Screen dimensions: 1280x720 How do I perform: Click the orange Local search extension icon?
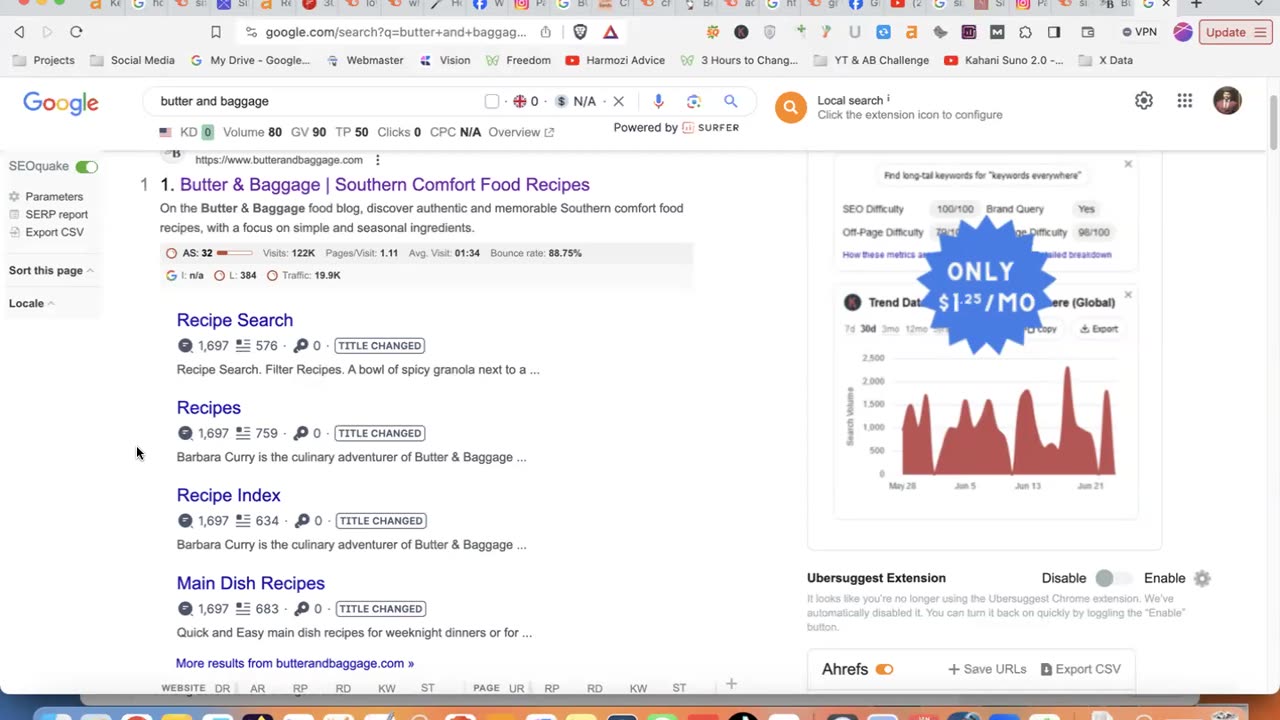(x=790, y=107)
